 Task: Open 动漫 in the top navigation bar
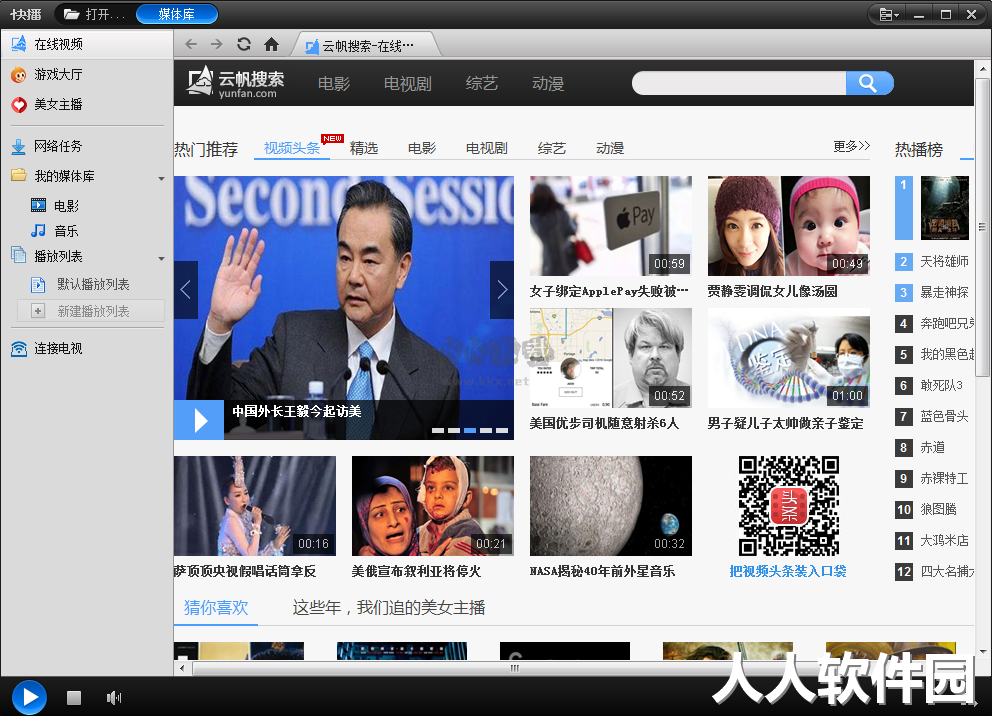tap(548, 83)
